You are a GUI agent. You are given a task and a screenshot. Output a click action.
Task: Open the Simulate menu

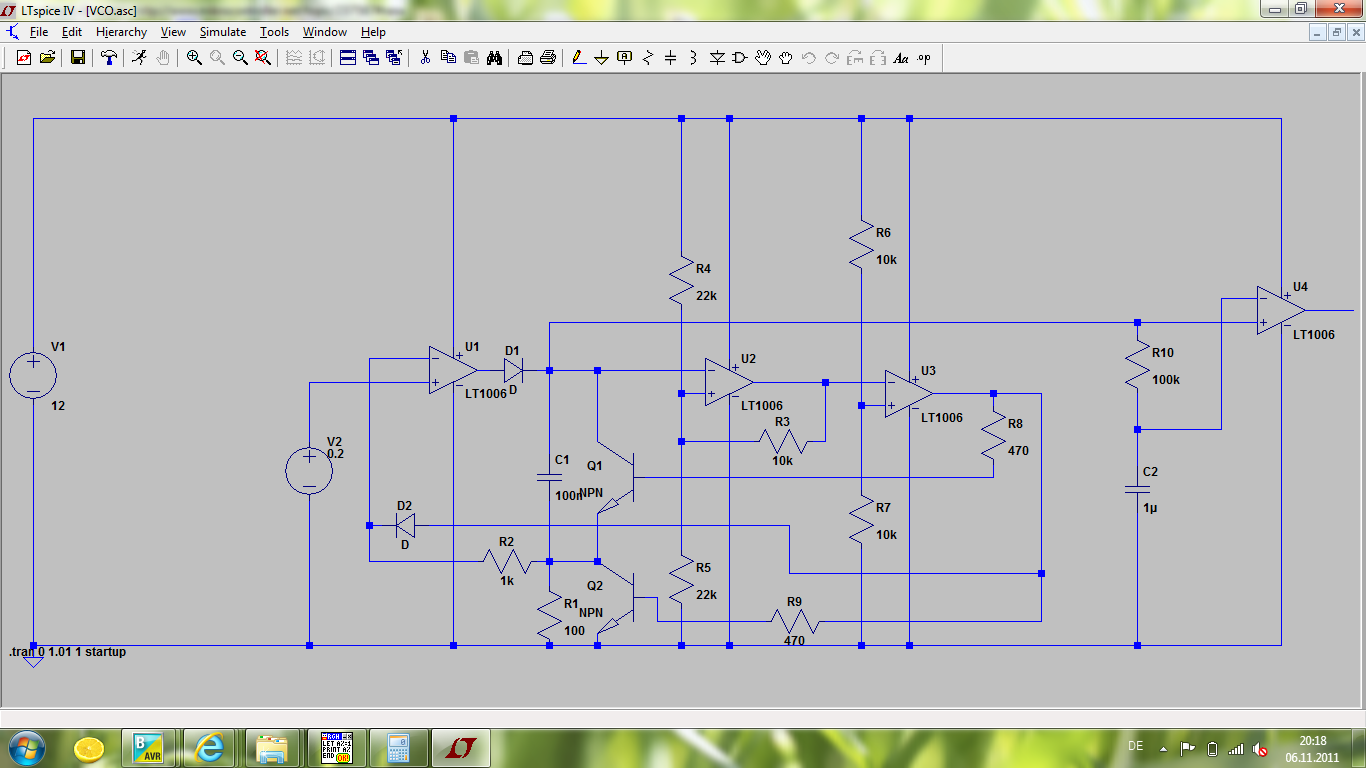click(x=223, y=32)
